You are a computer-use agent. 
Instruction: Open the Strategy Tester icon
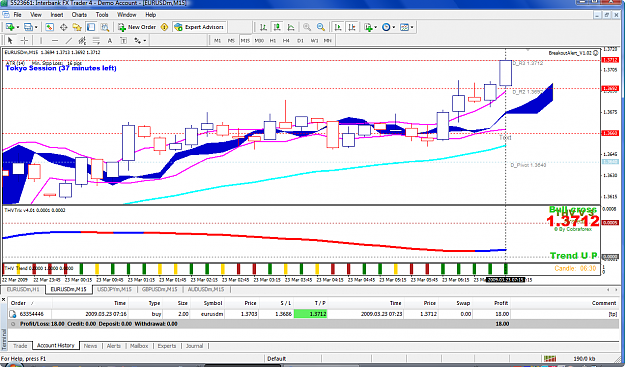(x=104, y=27)
